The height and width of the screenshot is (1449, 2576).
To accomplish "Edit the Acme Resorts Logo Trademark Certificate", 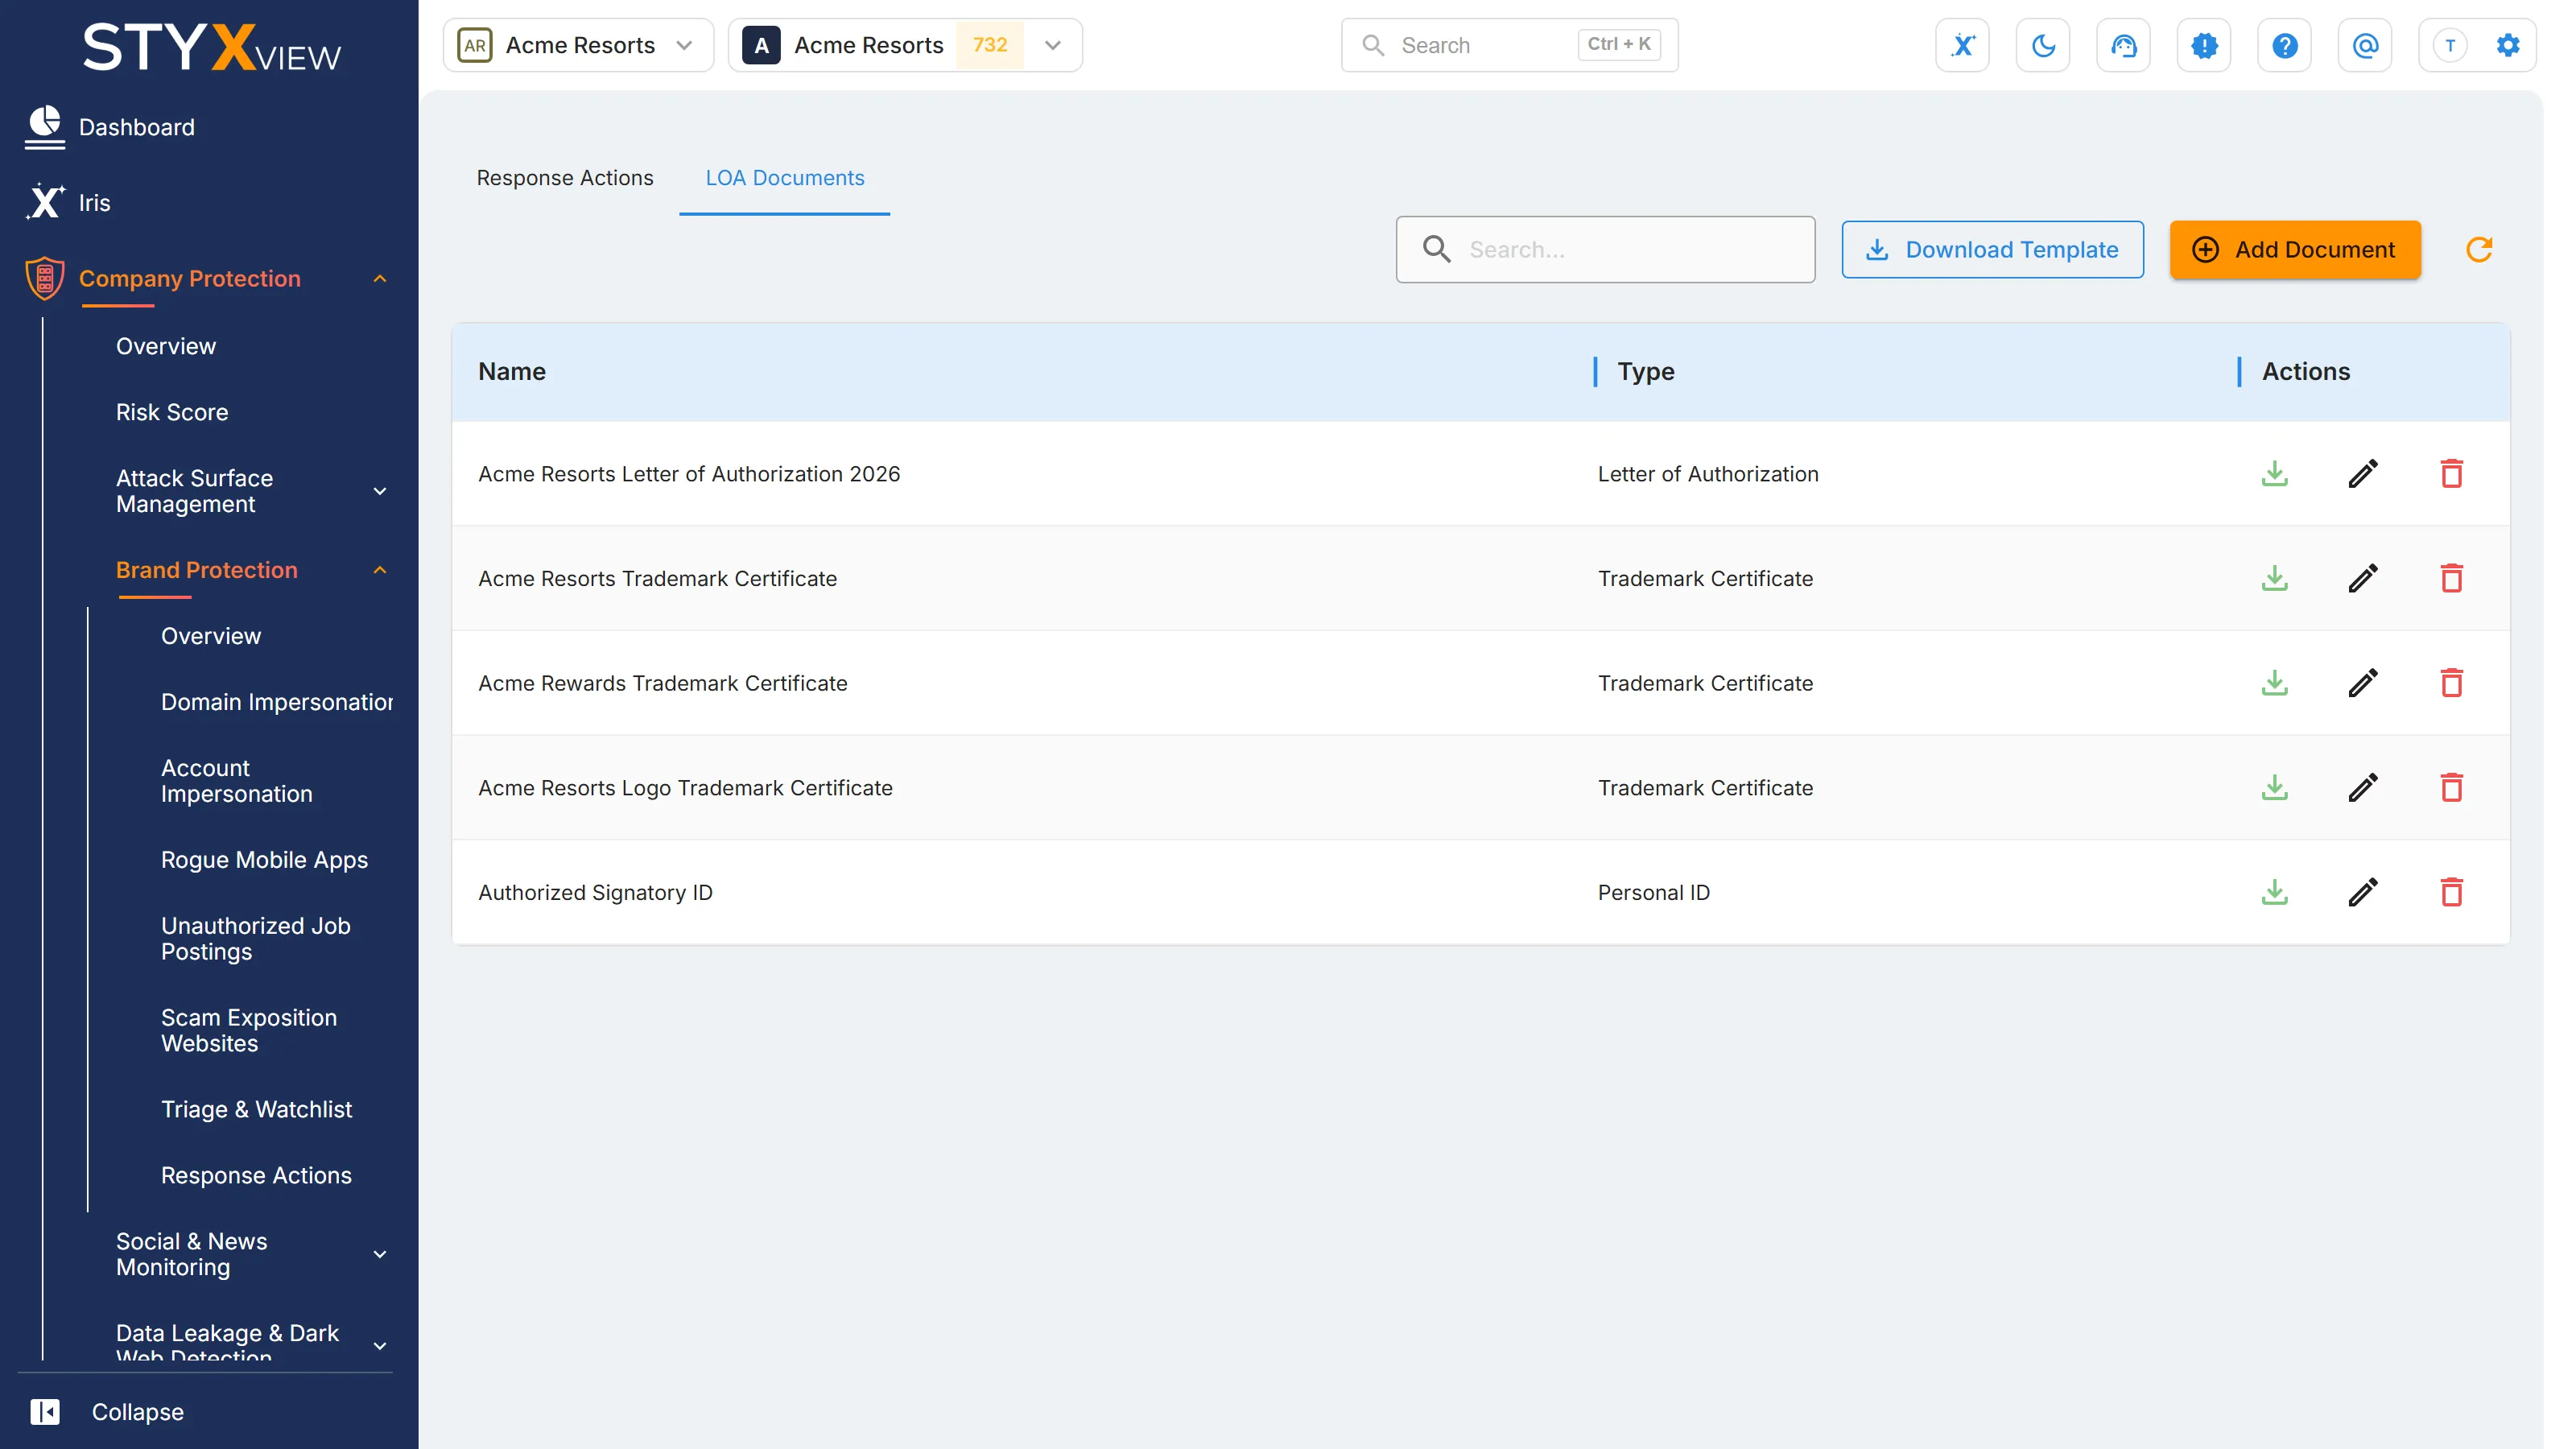I will (2362, 787).
